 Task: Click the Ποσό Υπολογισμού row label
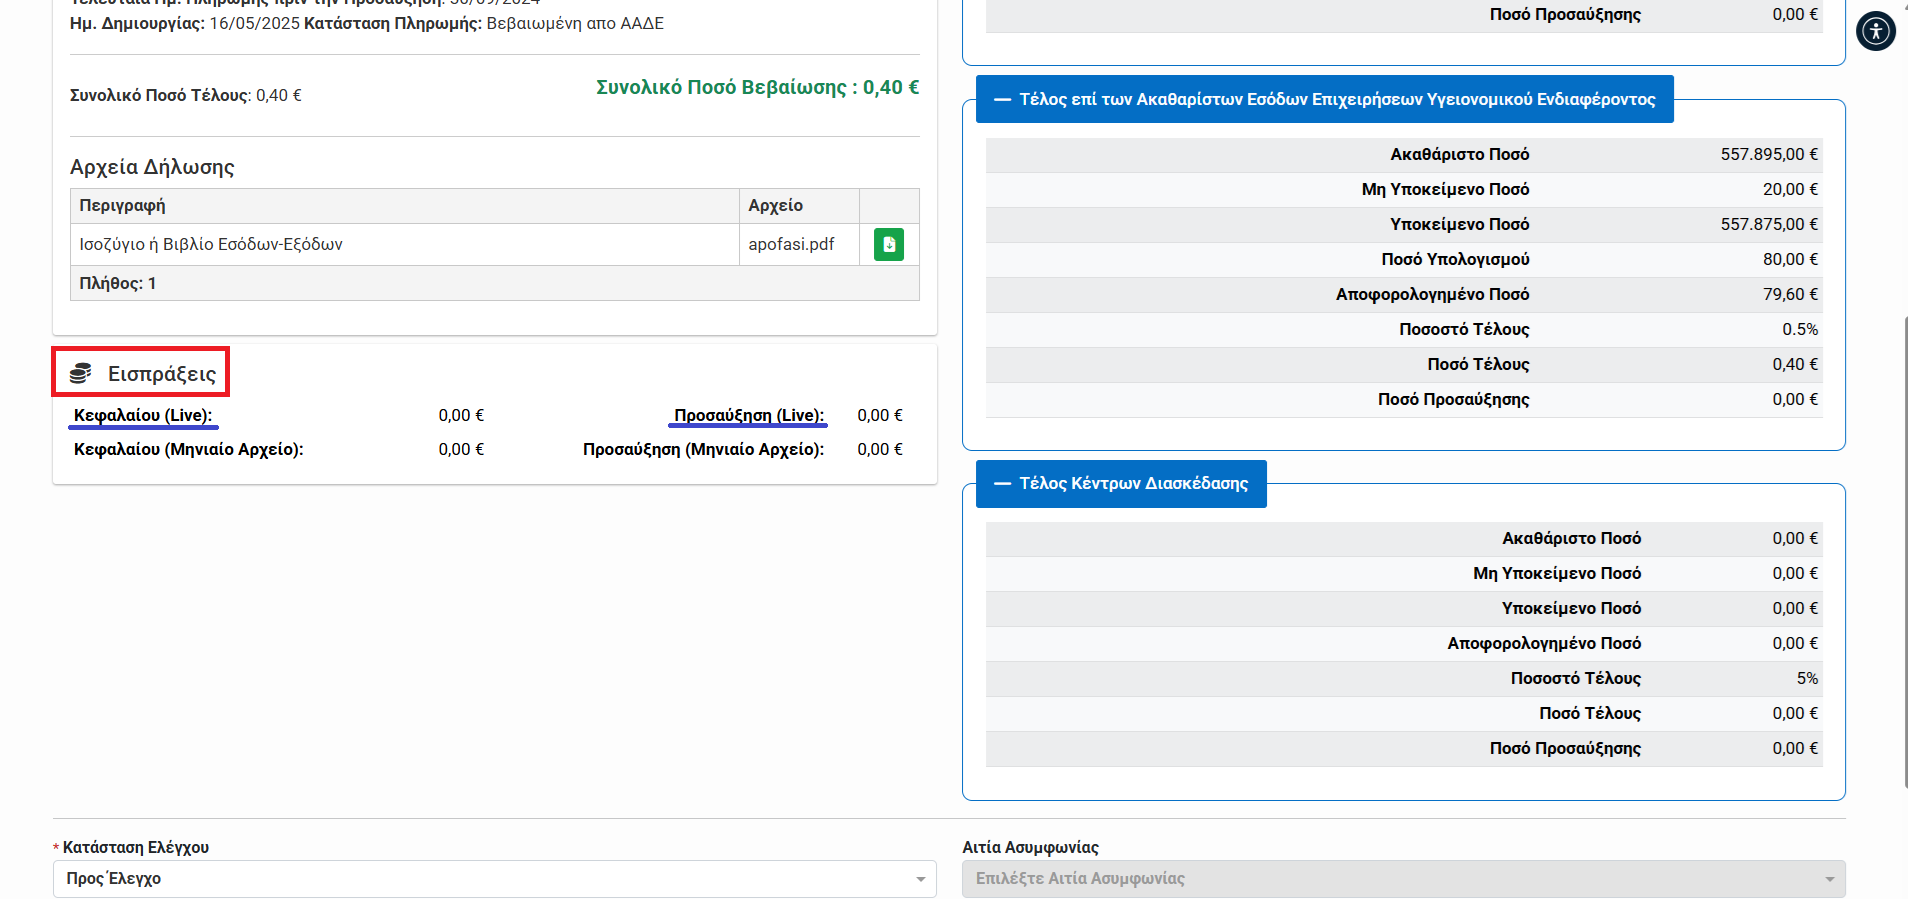[x=1455, y=259]
